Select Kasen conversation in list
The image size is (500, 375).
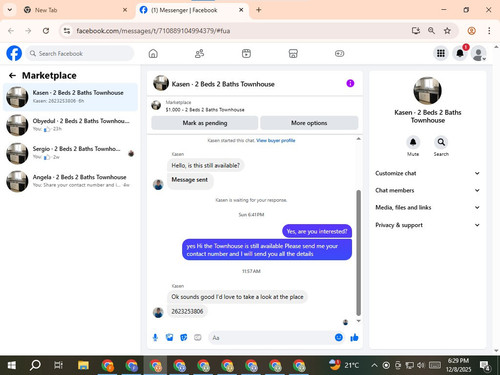pos(70,97)
